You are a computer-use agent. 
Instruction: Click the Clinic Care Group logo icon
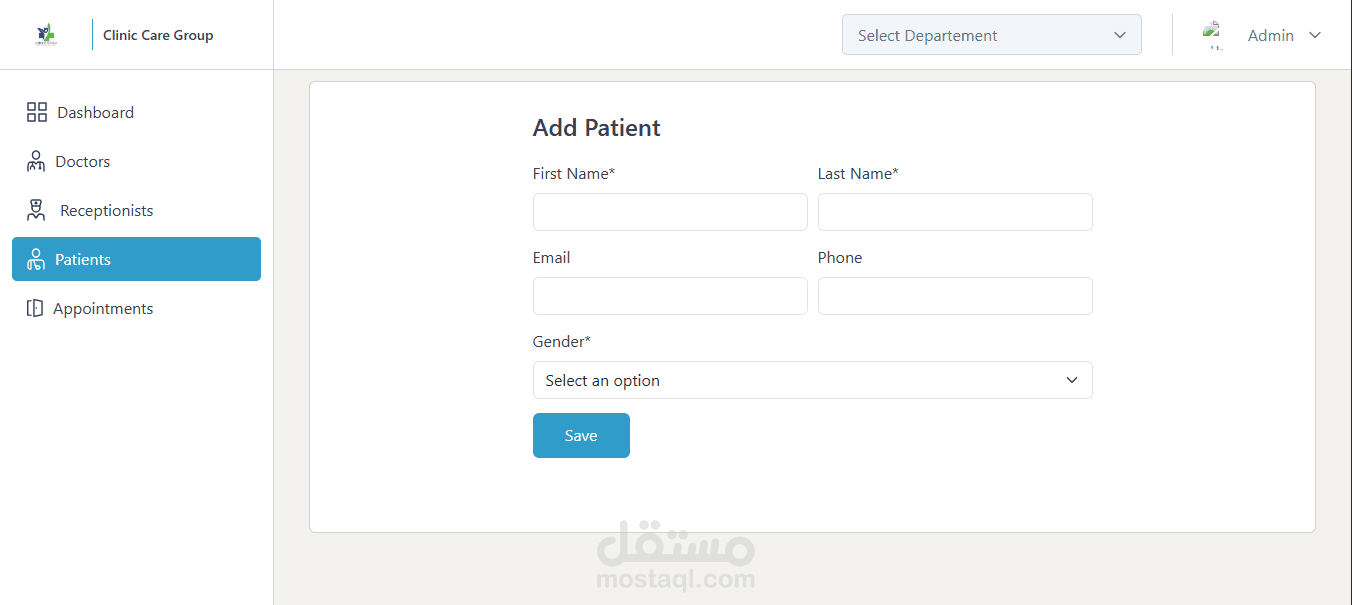pyautogui.click(x=46, y=35)
